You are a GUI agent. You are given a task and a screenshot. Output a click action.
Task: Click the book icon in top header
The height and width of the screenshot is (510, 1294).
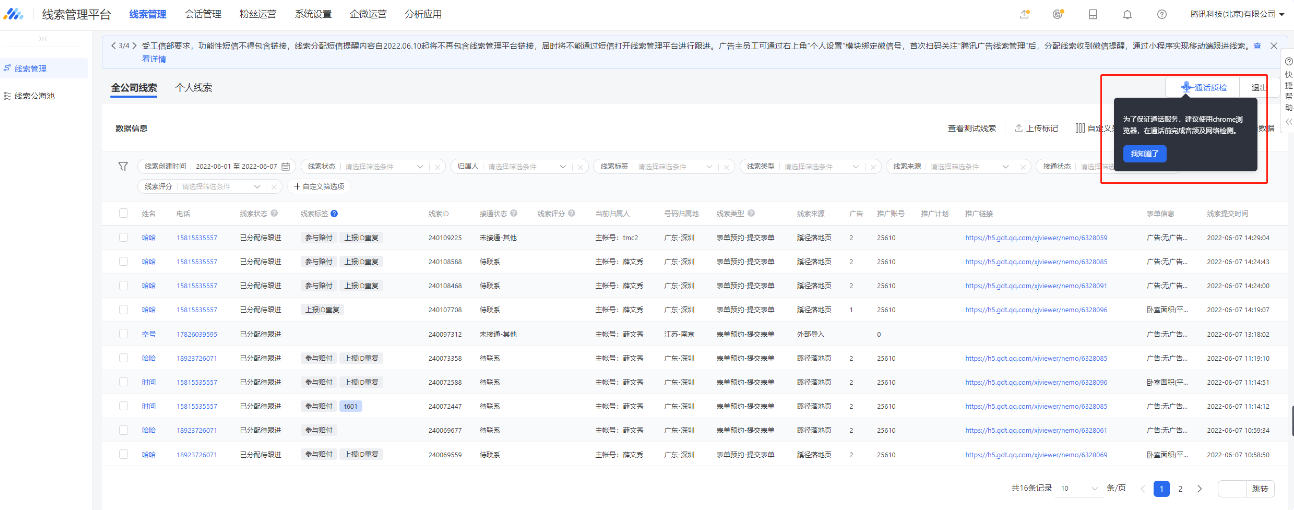[1093, 14]
